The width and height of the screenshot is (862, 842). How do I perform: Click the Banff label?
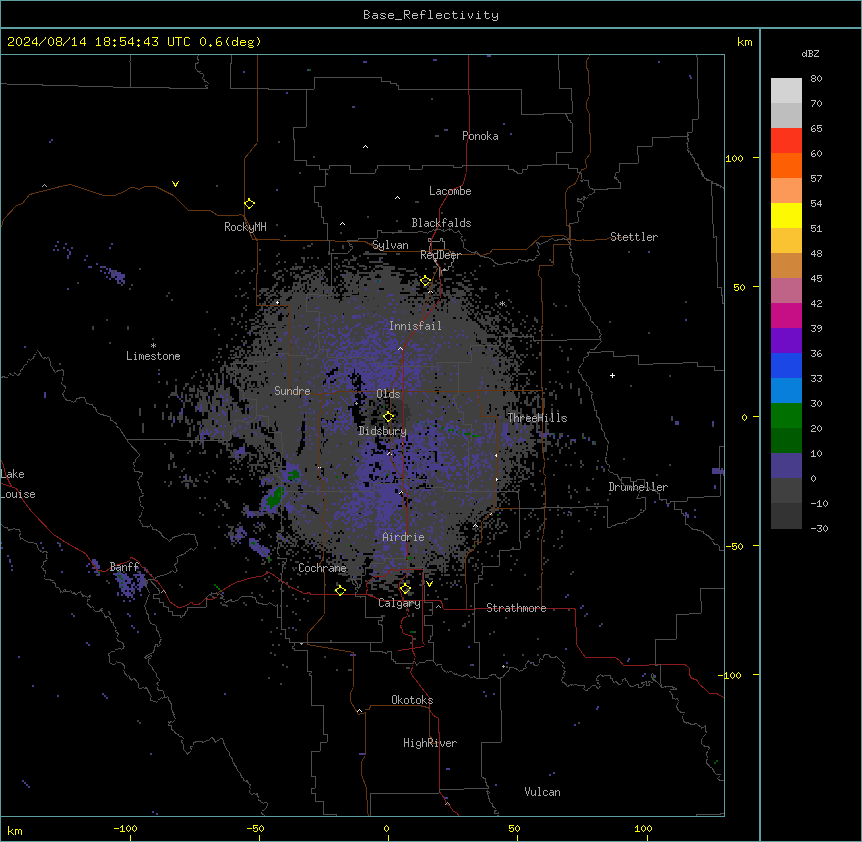click(124, 567)
